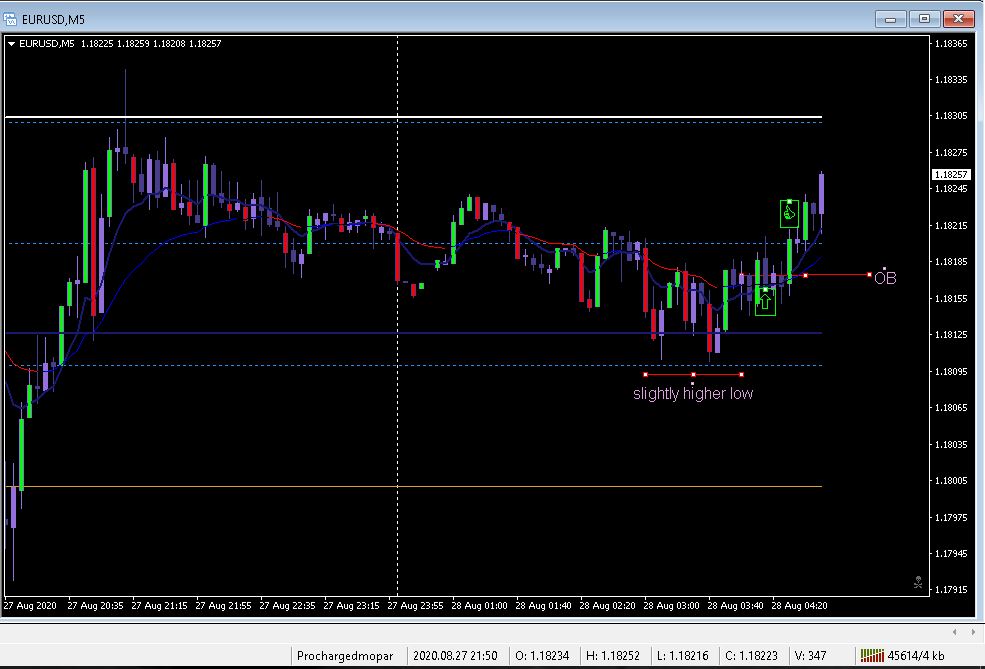Click the EURUSD,M5 window title text

point(53,19)
